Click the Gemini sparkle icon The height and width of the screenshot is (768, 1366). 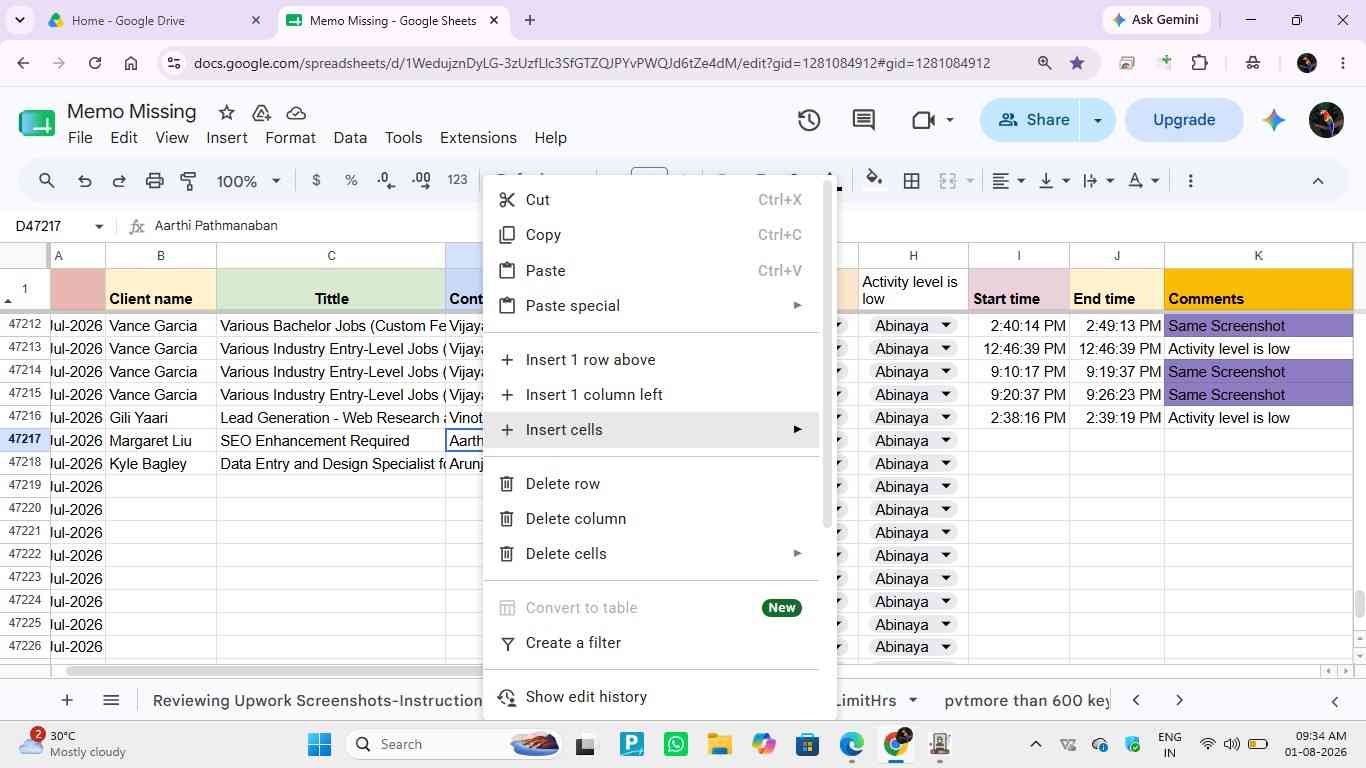(x=1273, y=120)
